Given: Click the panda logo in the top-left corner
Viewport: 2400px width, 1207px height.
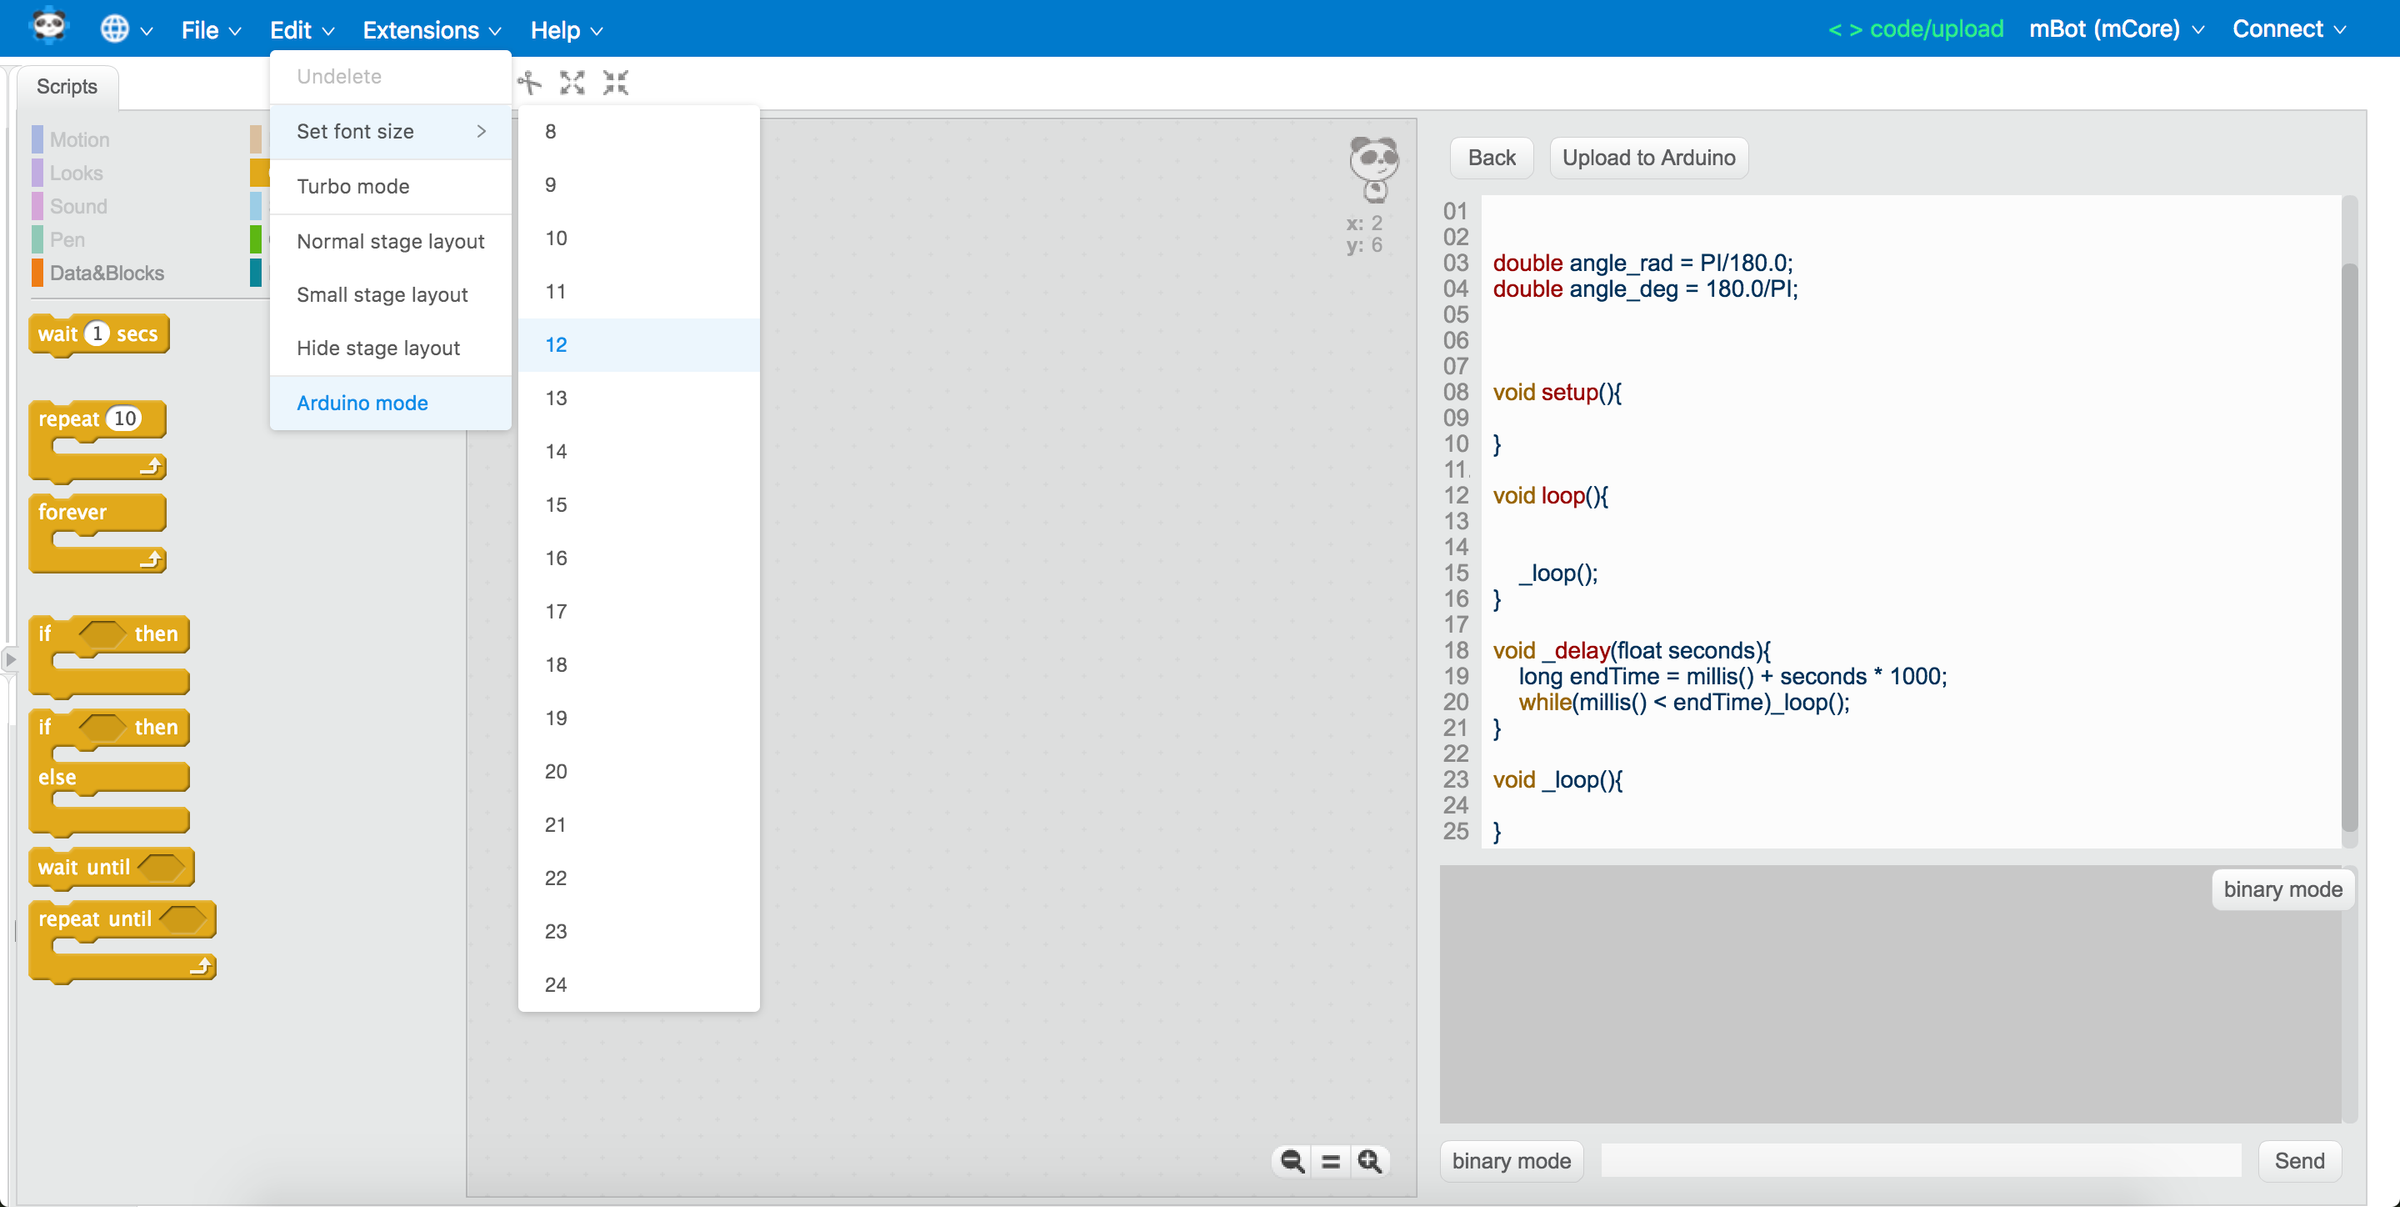Looking at the screenshot, I should tap(47, 27).
